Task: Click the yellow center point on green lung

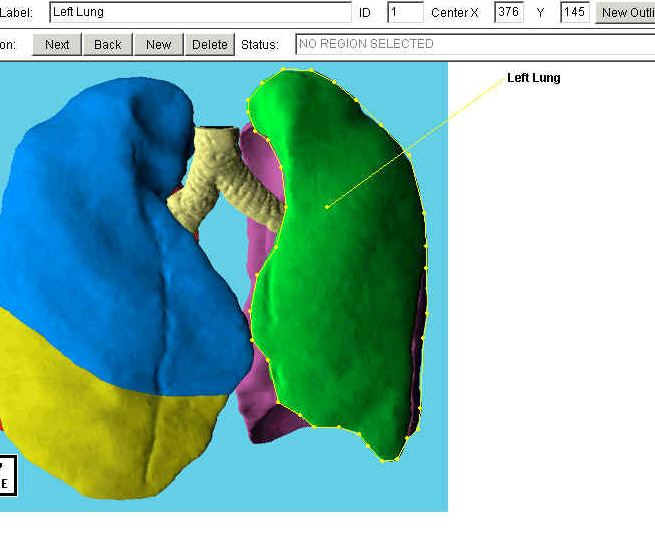Action: click(327, 207)
